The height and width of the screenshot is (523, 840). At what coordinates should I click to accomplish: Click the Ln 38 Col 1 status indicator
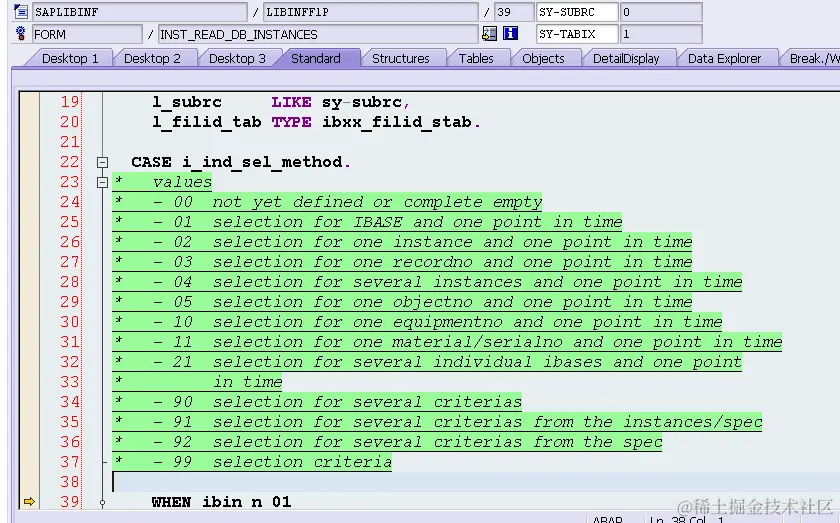pos(686,520)
